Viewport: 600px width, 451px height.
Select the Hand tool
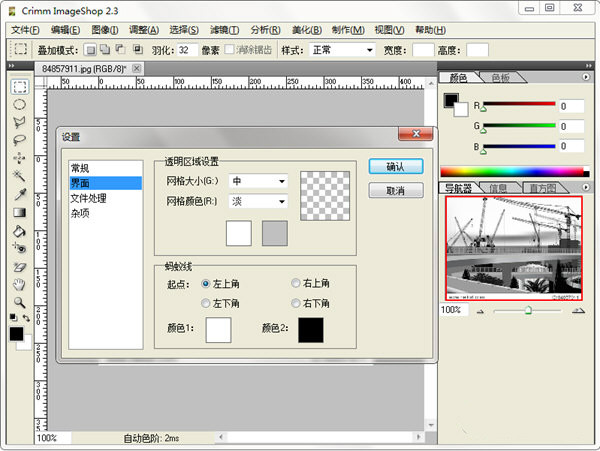[19, 284]
